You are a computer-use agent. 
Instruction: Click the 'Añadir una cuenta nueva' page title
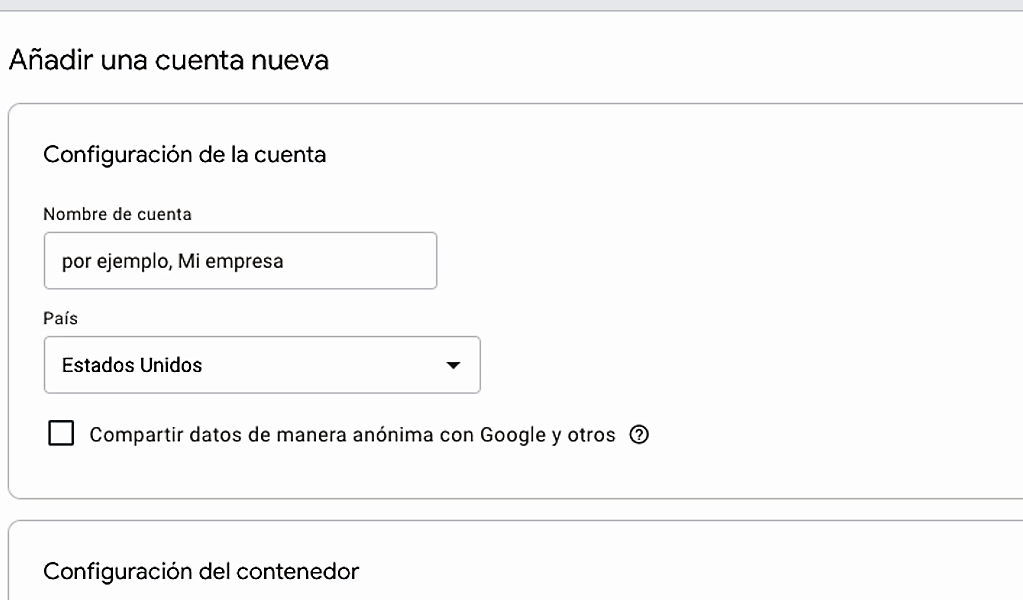169,61
